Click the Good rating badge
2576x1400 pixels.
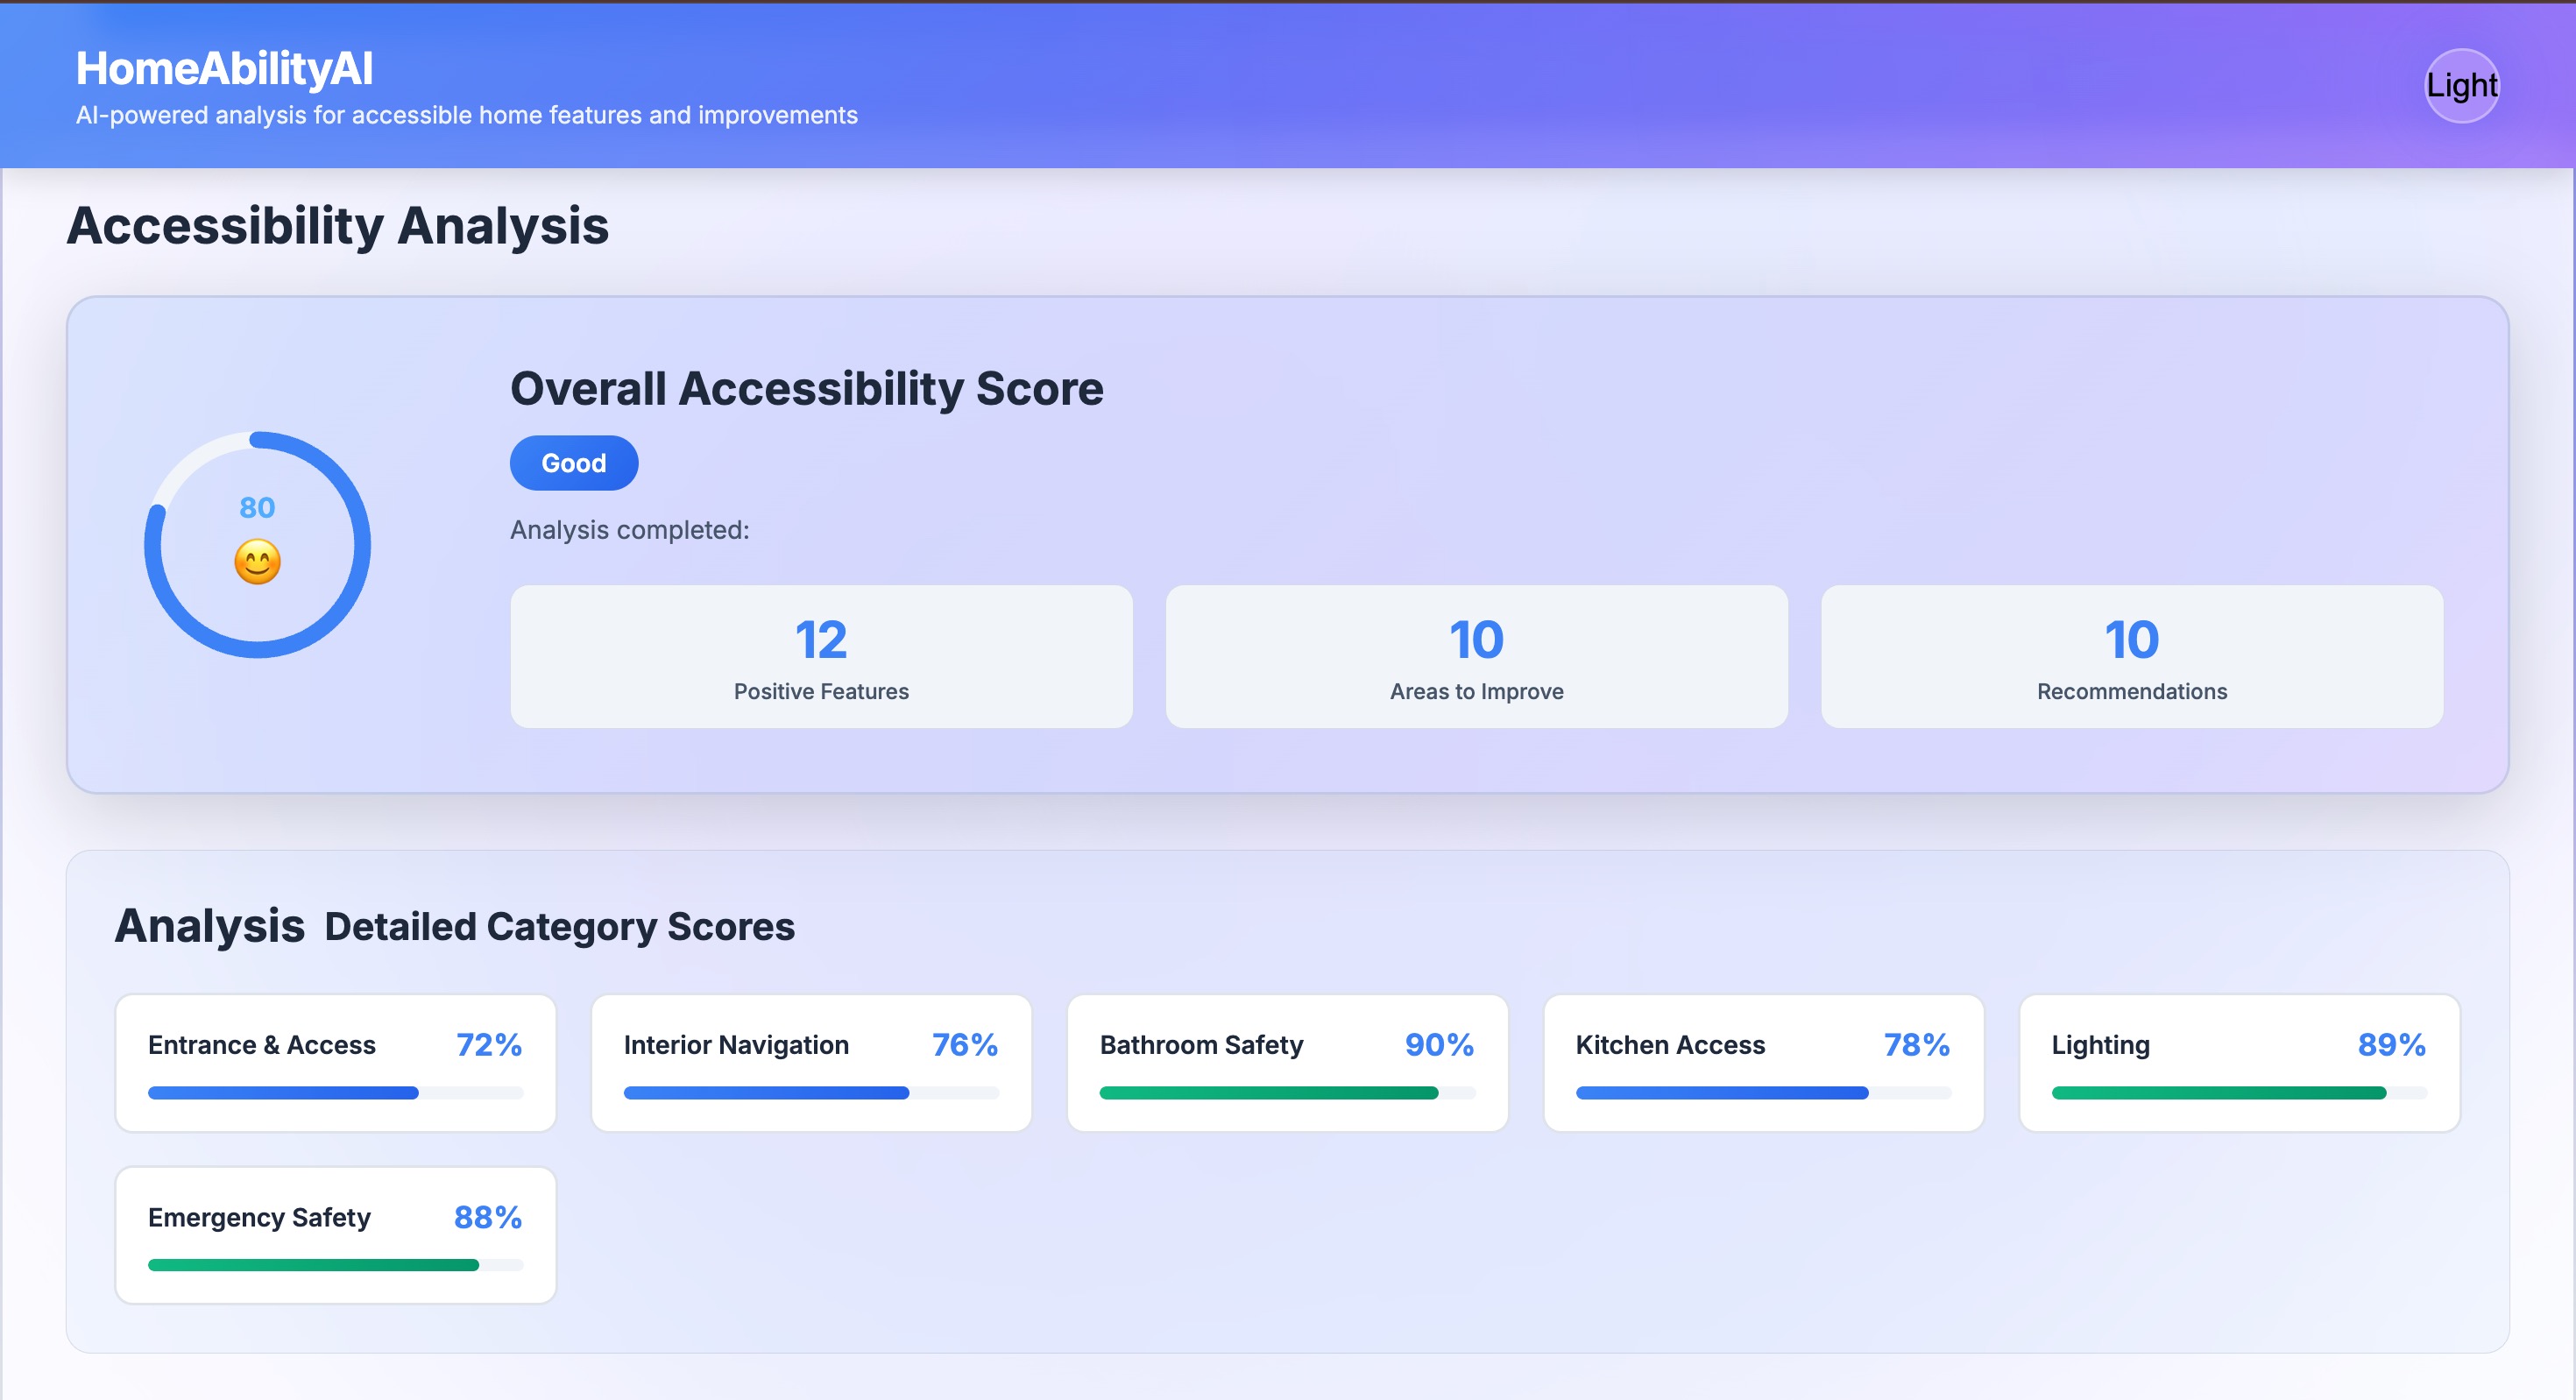(x=573, y=463)
